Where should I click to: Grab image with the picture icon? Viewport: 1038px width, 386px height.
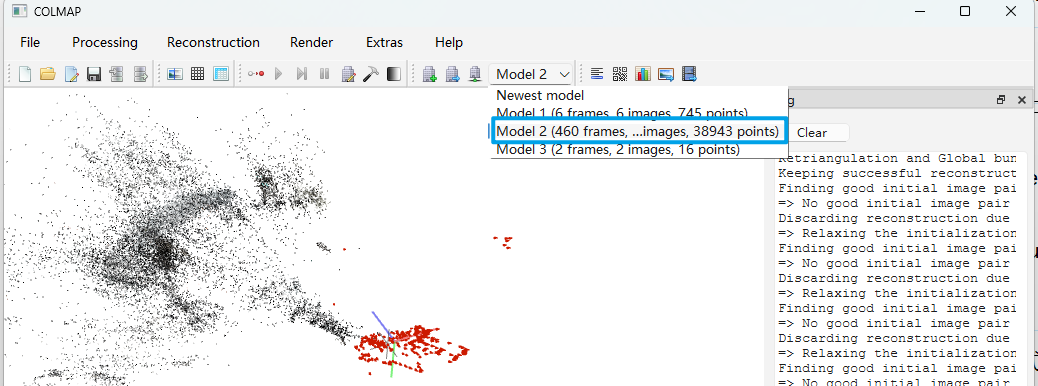(666, 73)
